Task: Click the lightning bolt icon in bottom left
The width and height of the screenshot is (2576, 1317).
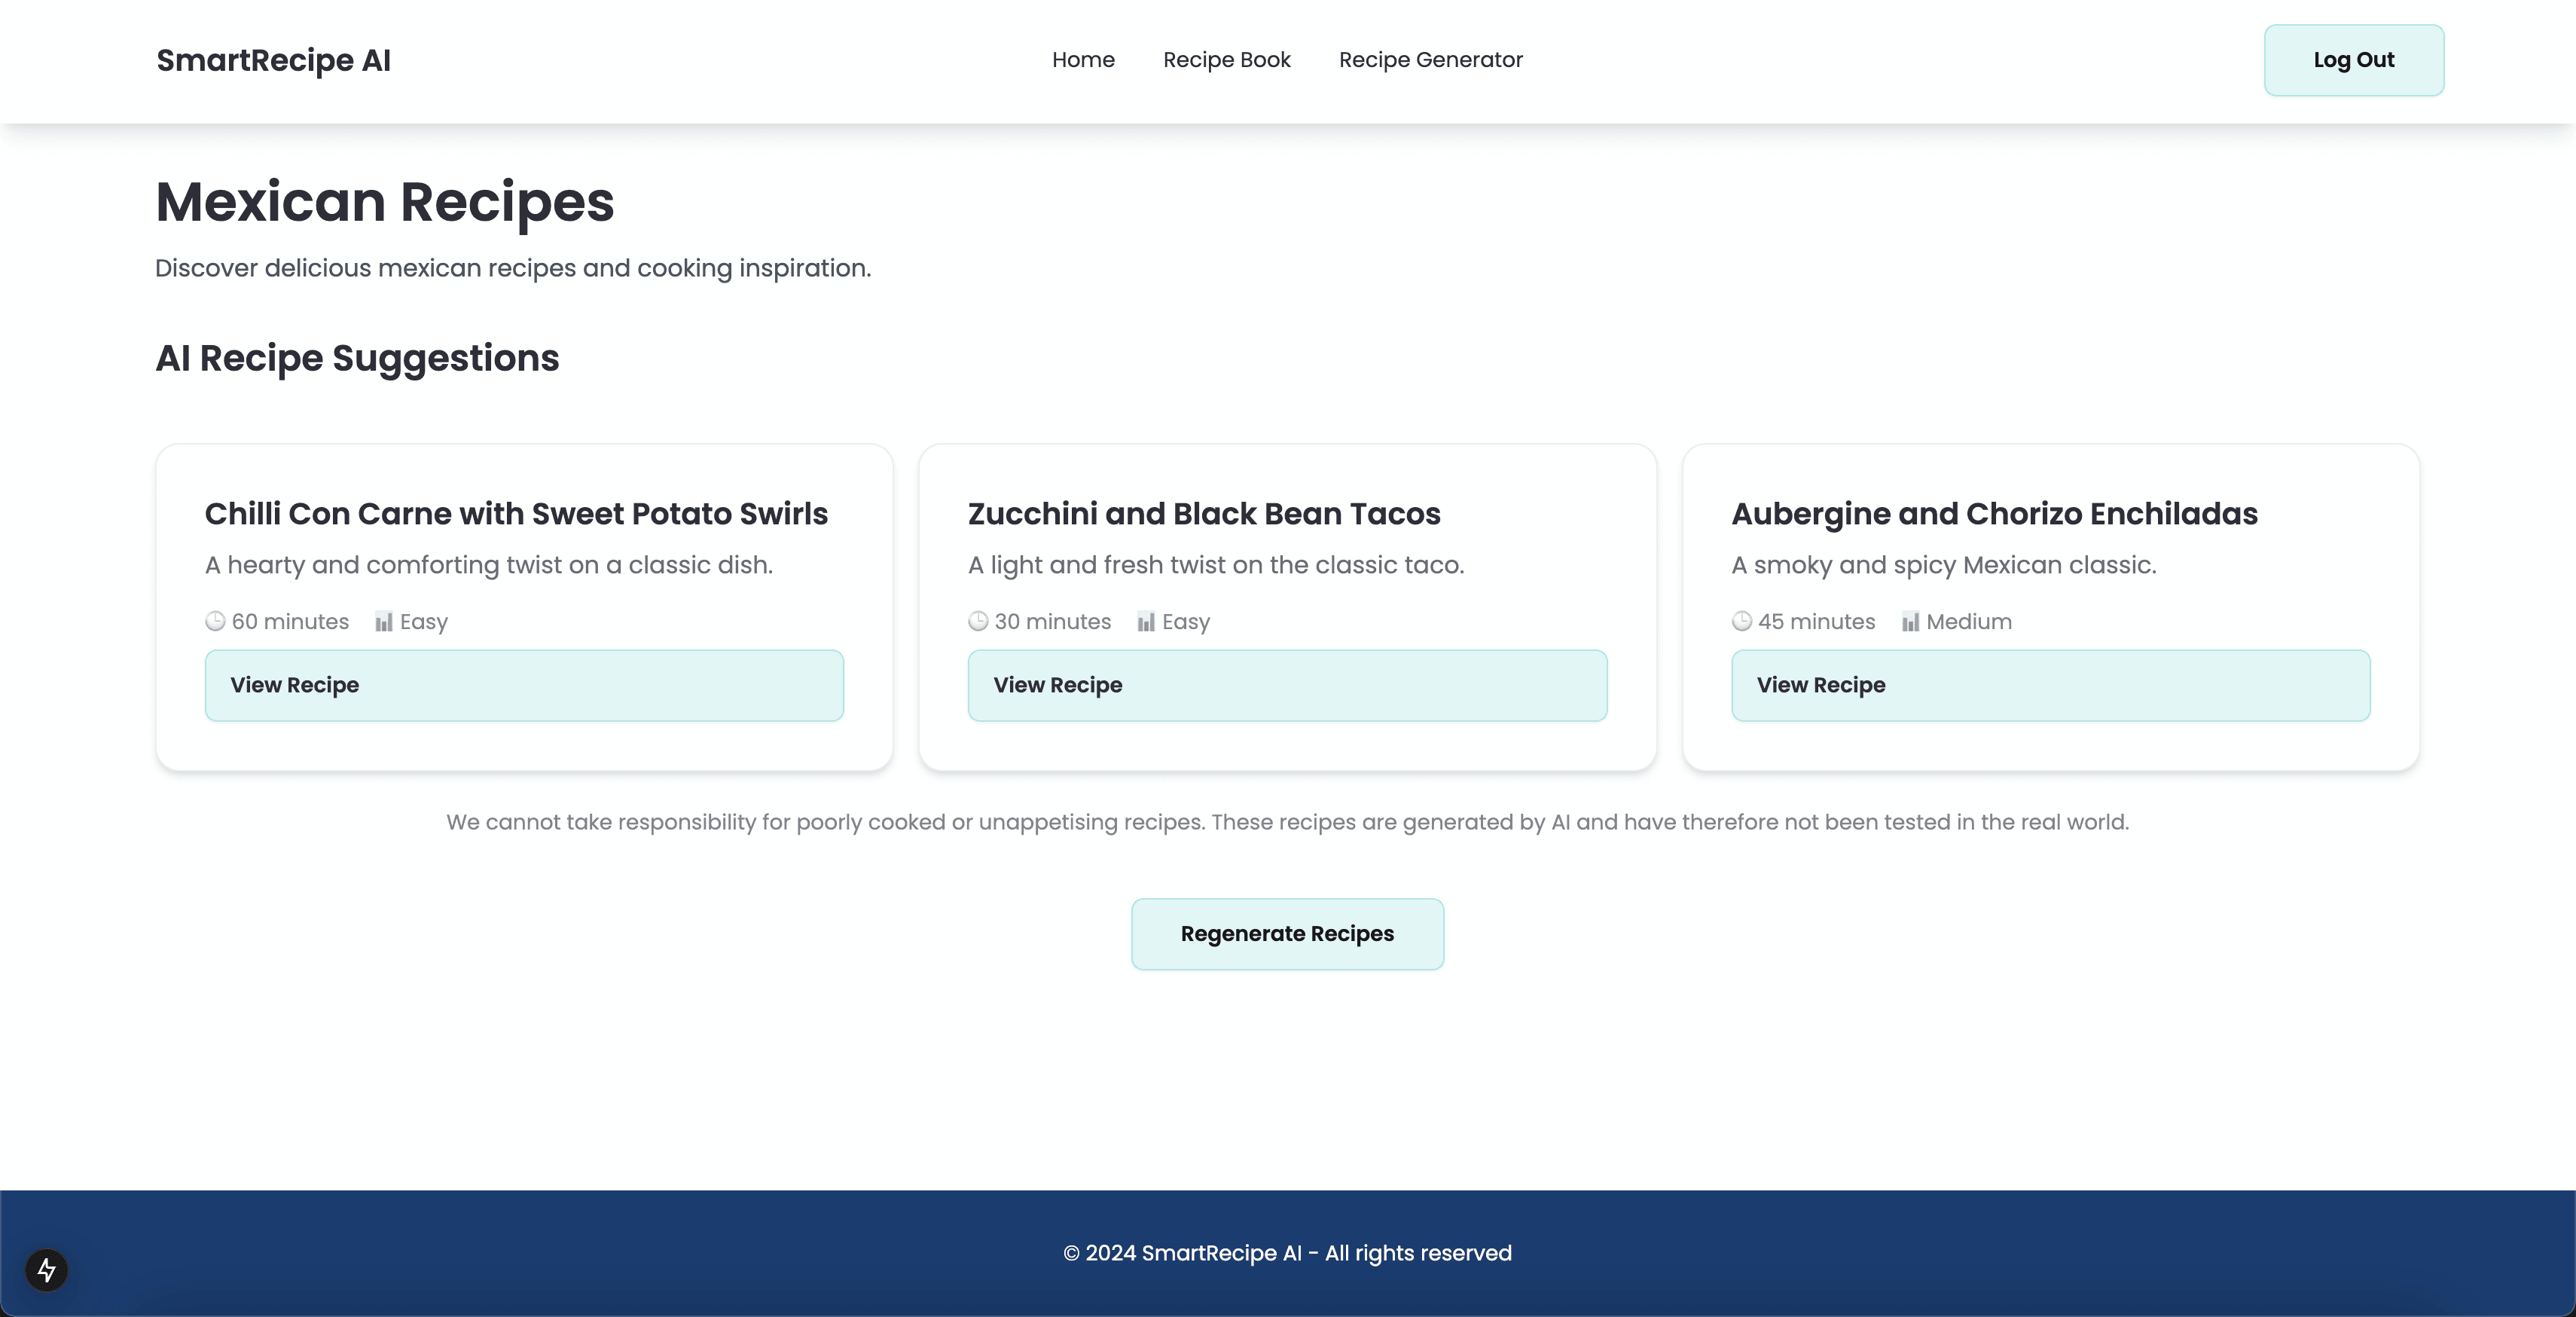Action: tap(47, 1270)
